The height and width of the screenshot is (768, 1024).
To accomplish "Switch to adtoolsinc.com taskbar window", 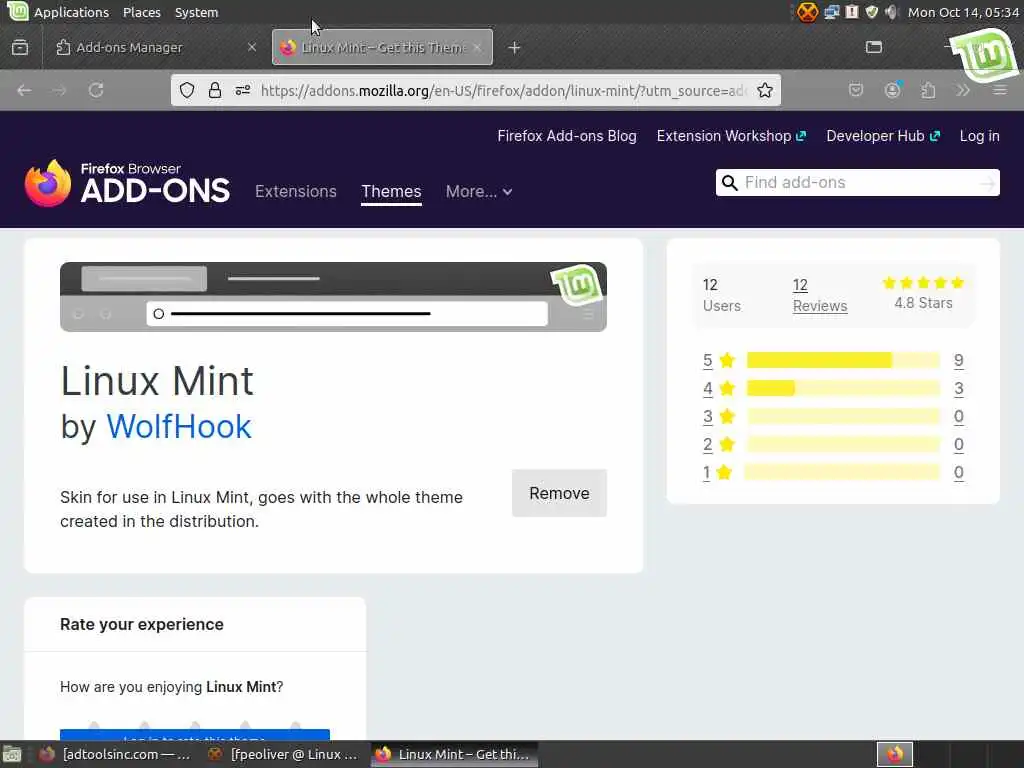I will tap(114, 754).
